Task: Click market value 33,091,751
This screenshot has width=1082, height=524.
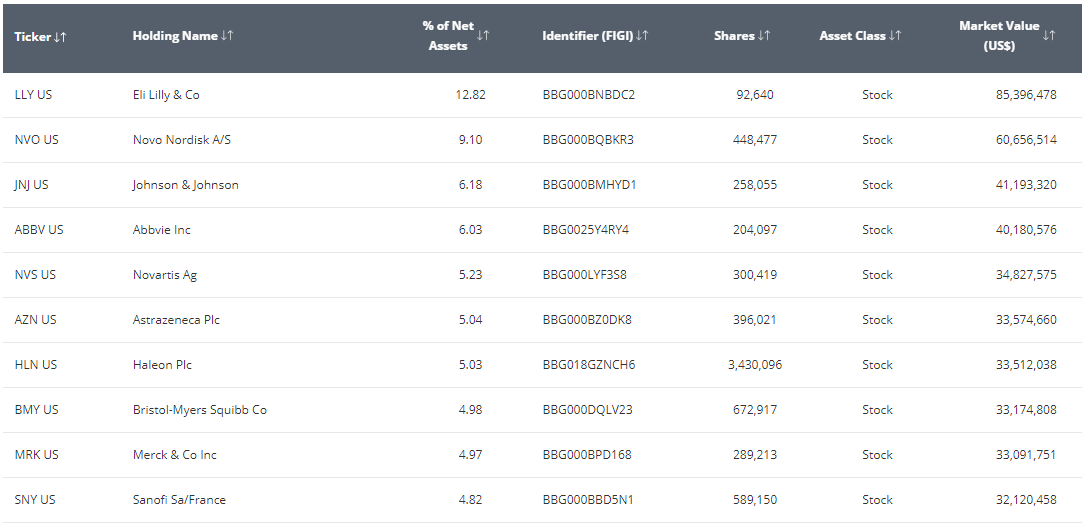Action: (x=1026, y=454)
